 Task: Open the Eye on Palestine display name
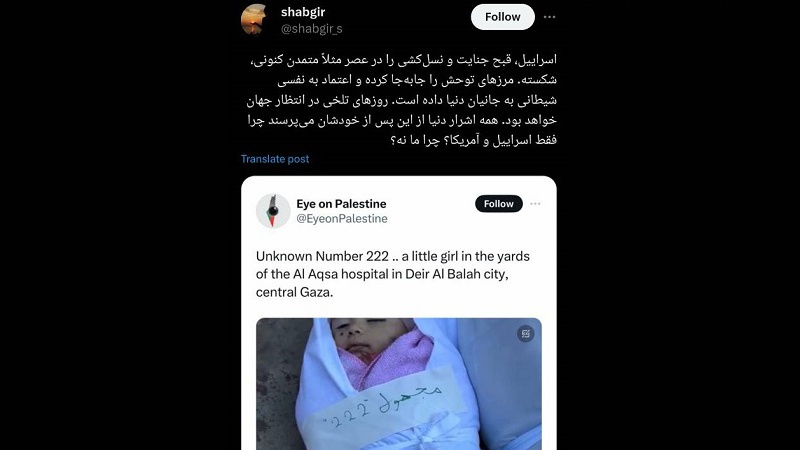coord(341,204)
